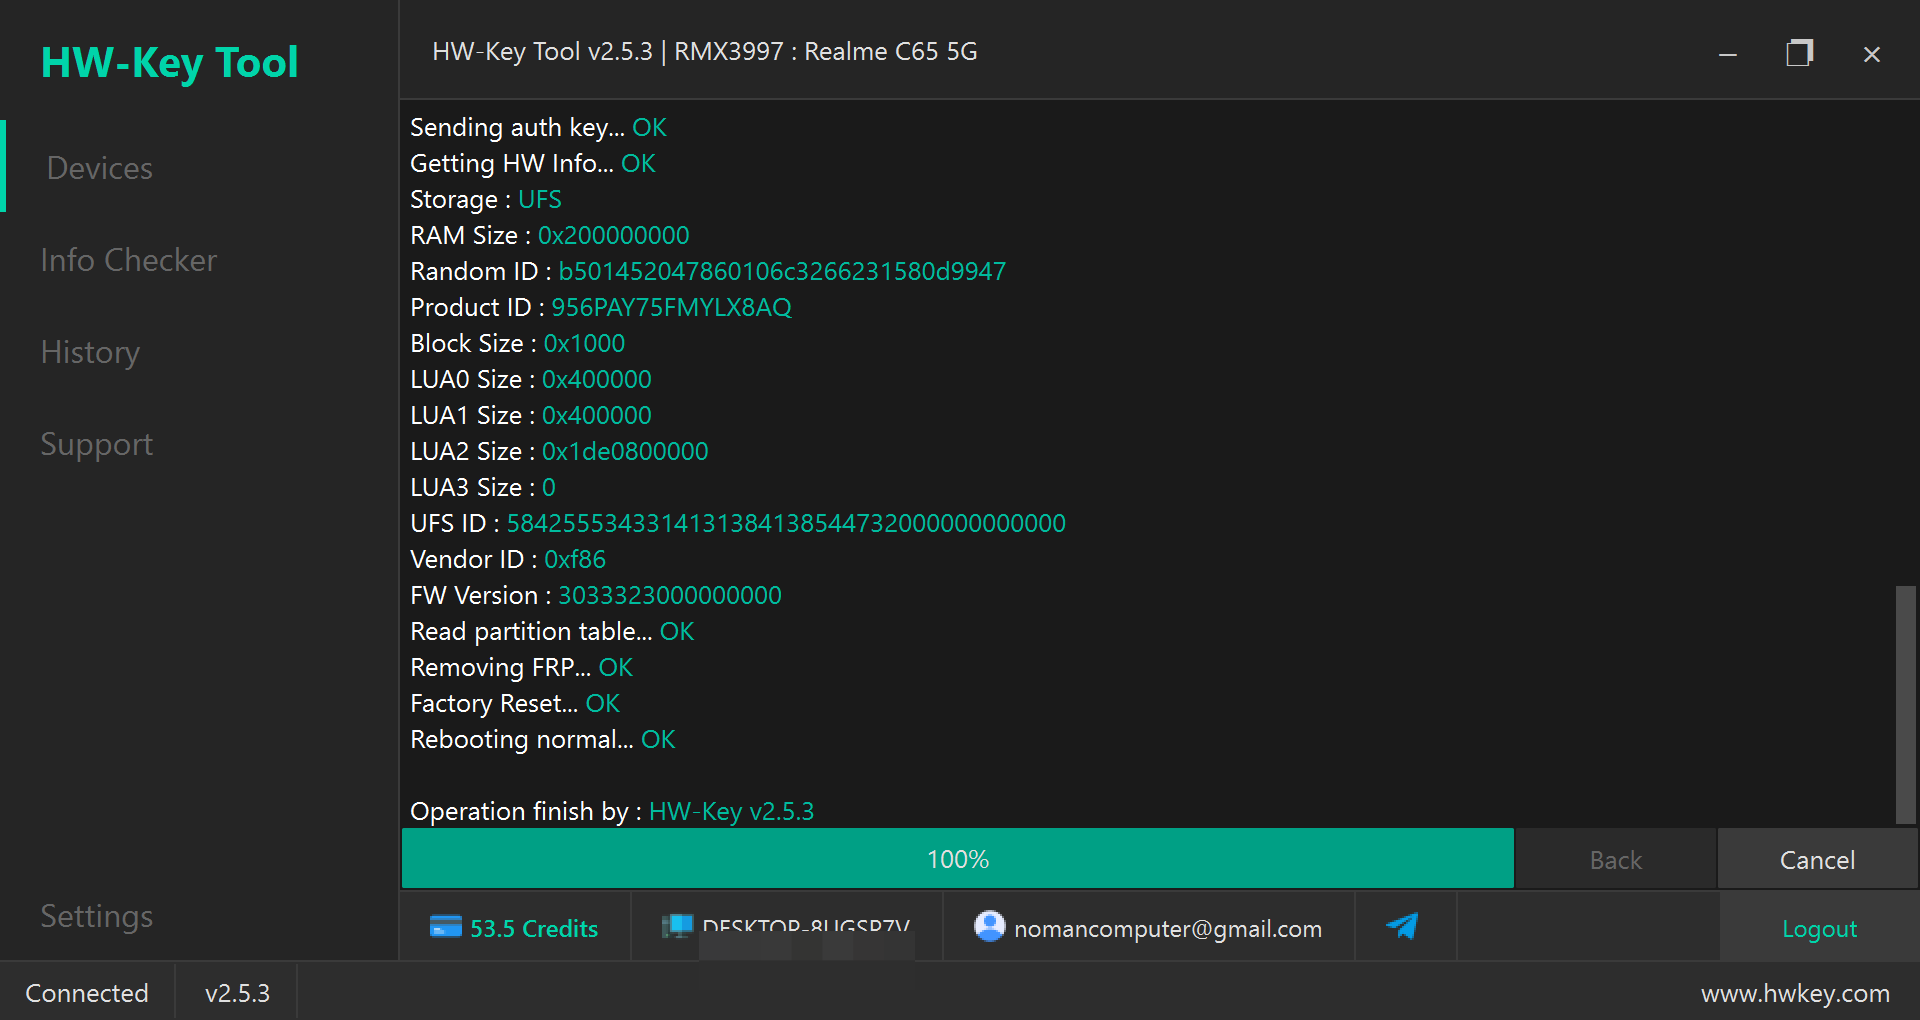This screenshot has height=1020, width=1920.
Task: Select the Random ID value b501452047860106c…
Action: (782, 271)
